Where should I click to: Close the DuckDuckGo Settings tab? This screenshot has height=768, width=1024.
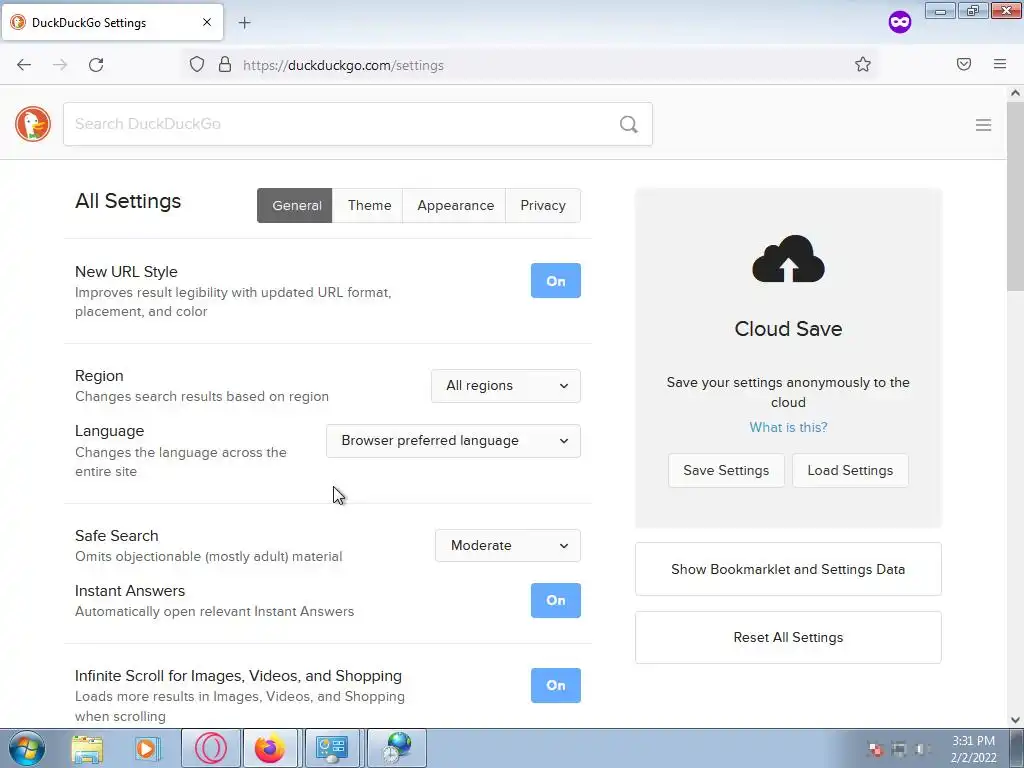pos(207,22)
